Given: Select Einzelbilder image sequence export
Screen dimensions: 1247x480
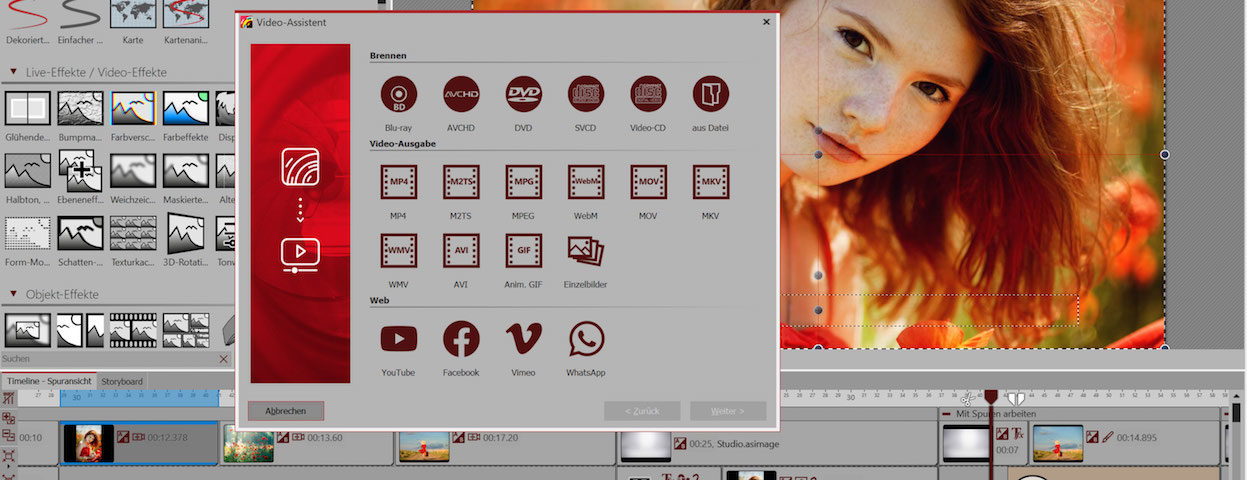Looking at the screenshot, I should tap(586, 250).
